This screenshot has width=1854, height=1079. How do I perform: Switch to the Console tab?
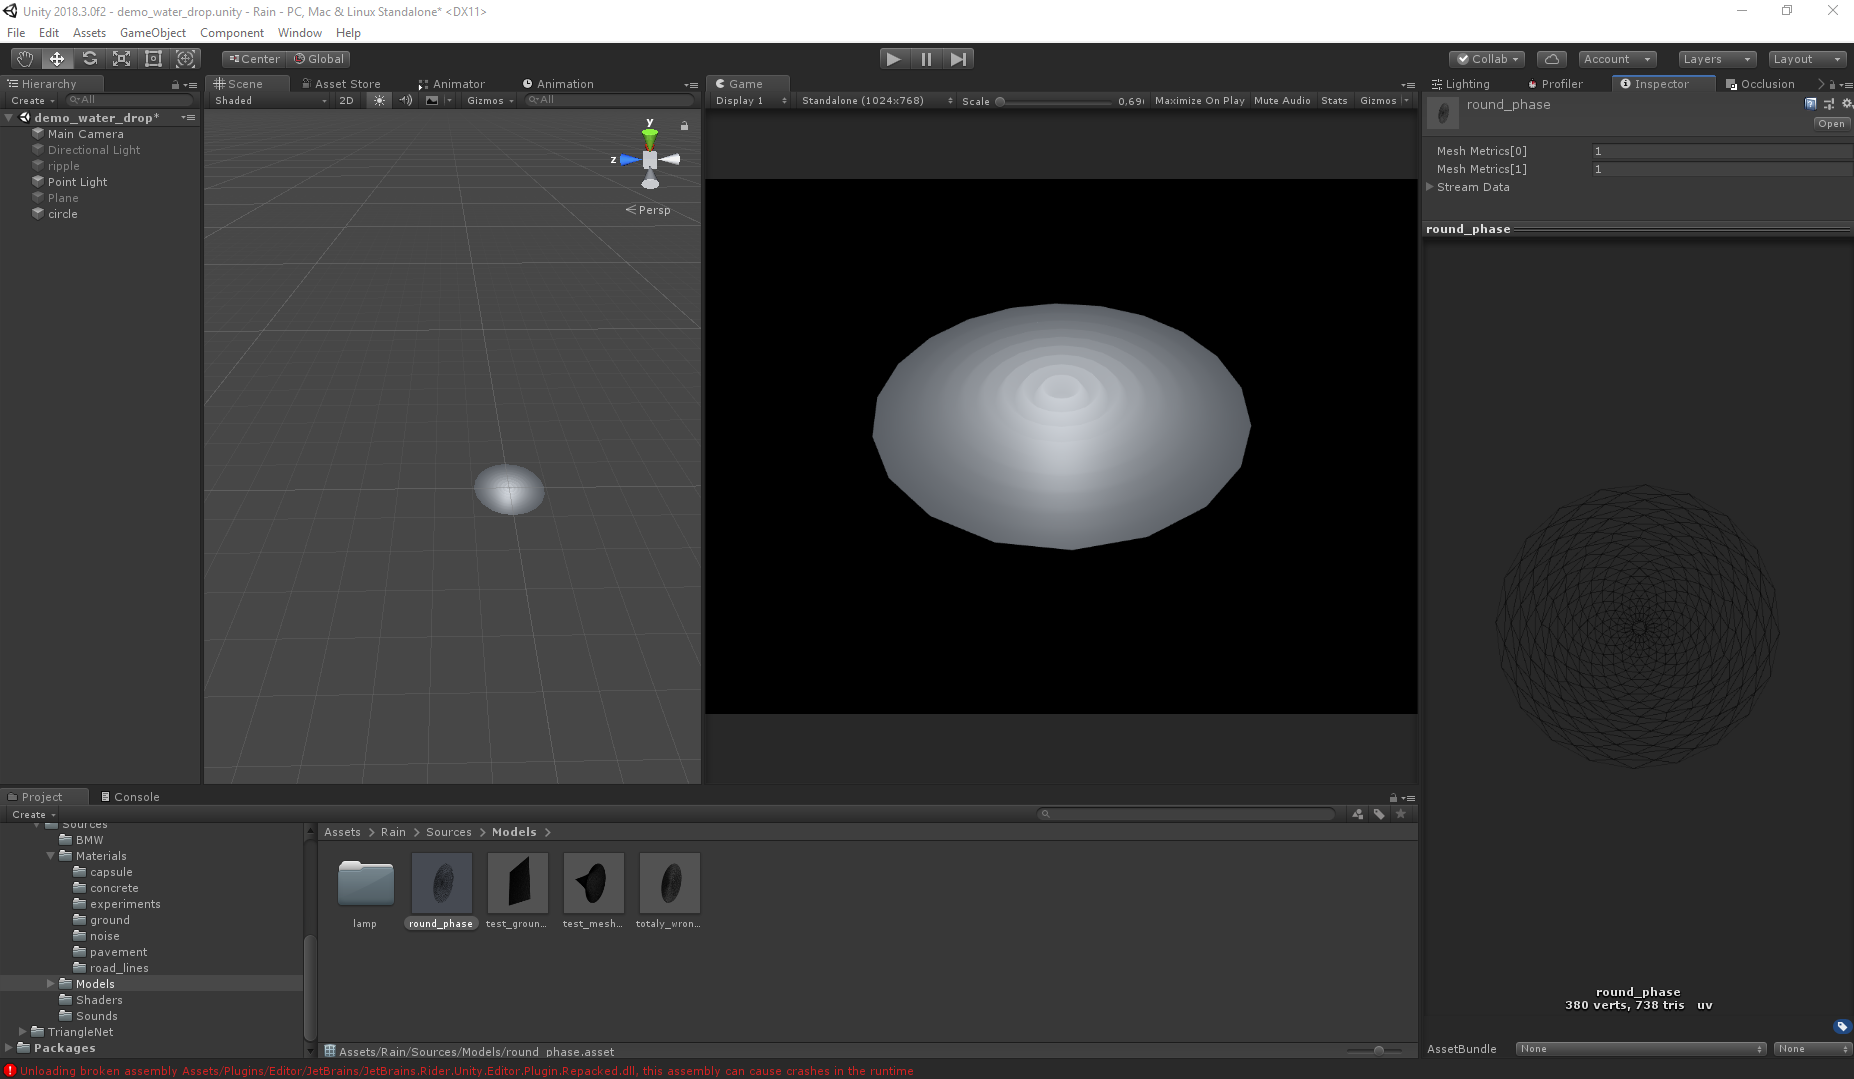(x=130, y=797)
